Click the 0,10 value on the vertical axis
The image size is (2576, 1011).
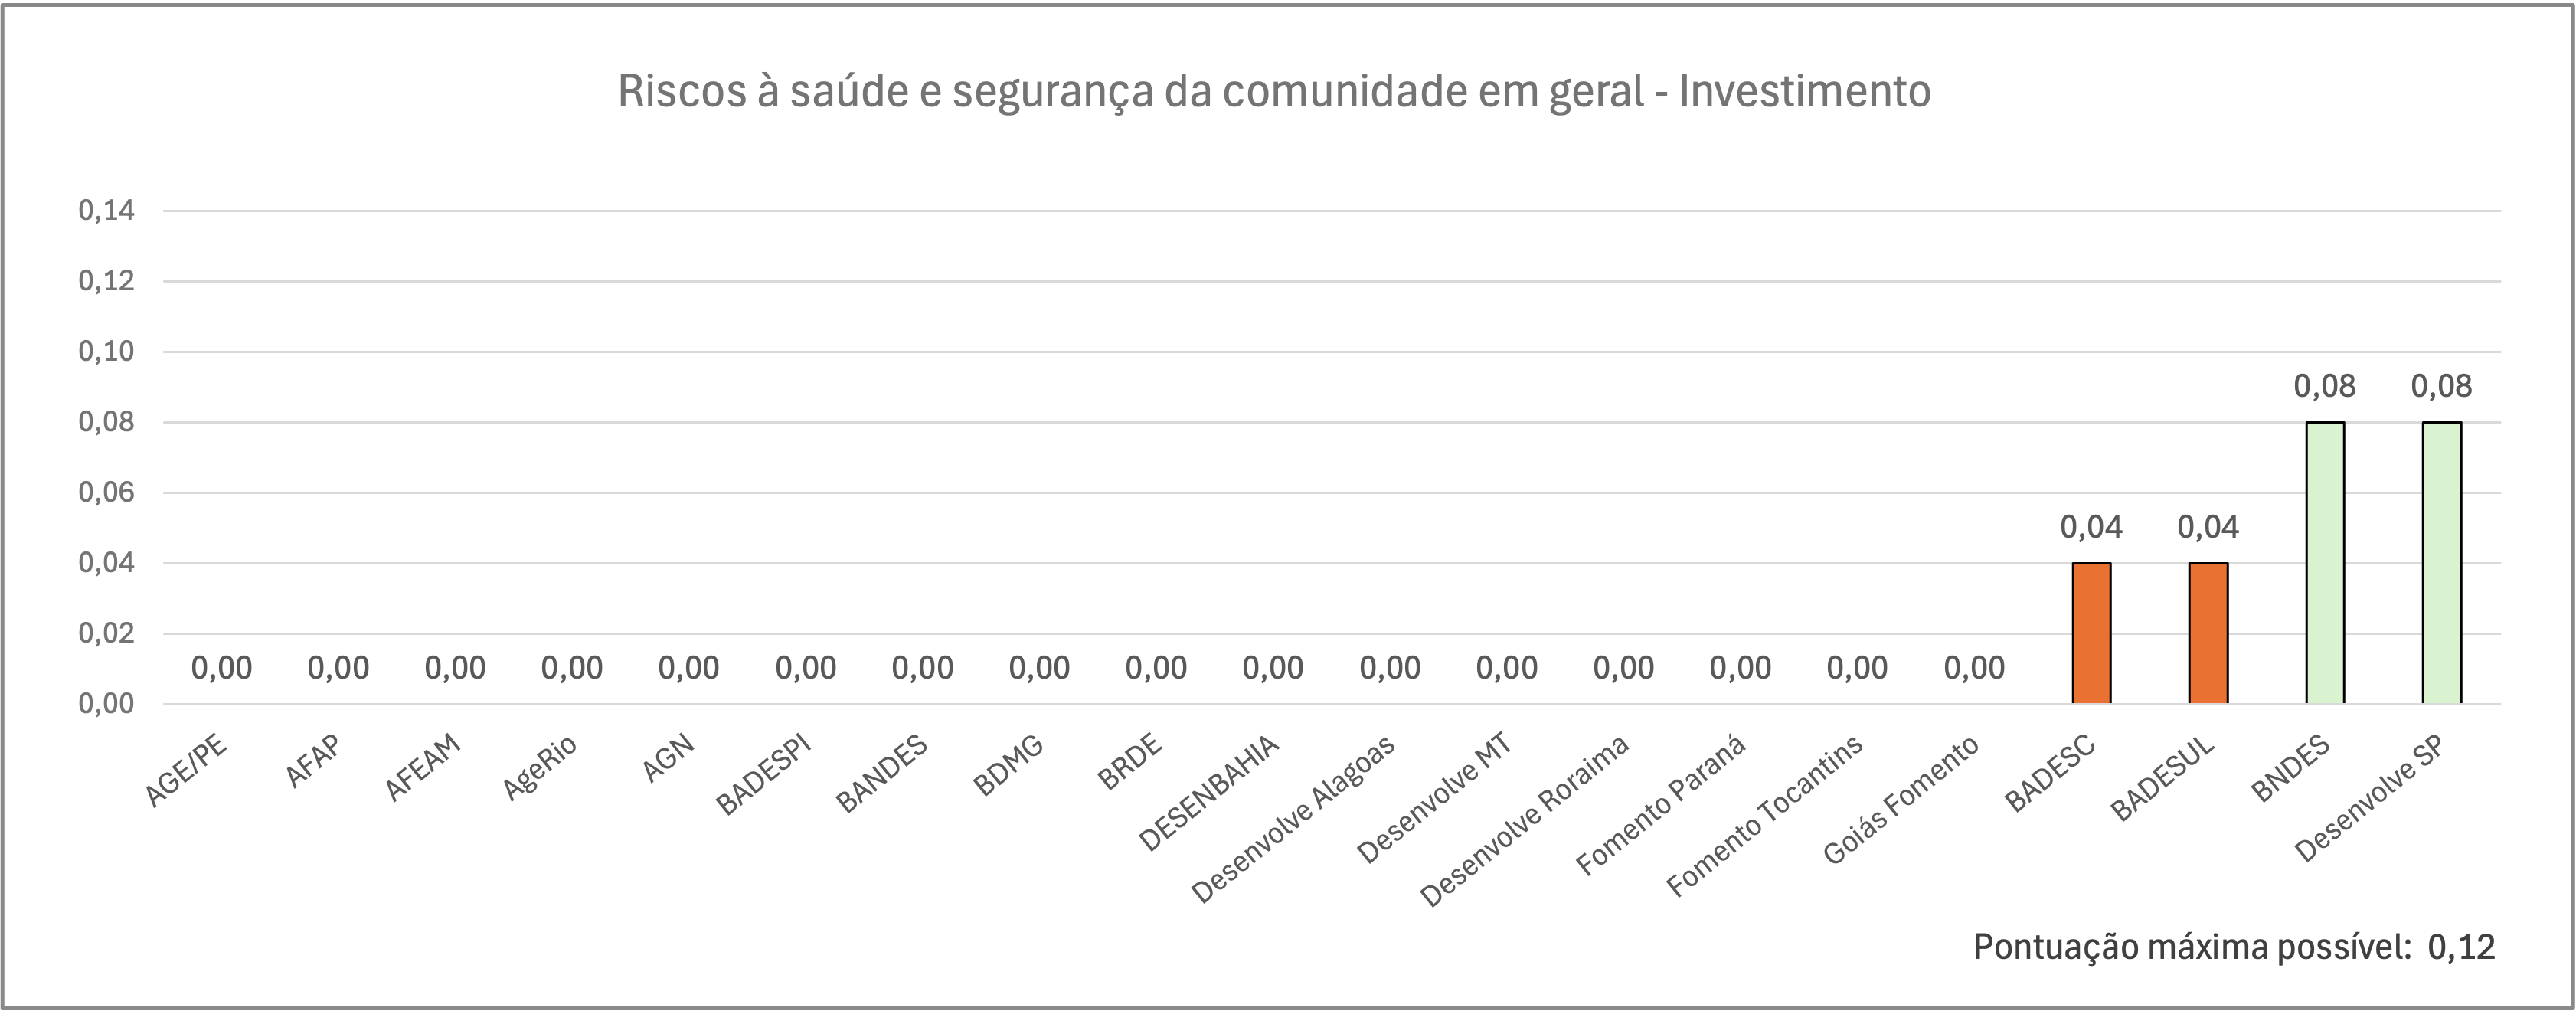tap(107, 352)
